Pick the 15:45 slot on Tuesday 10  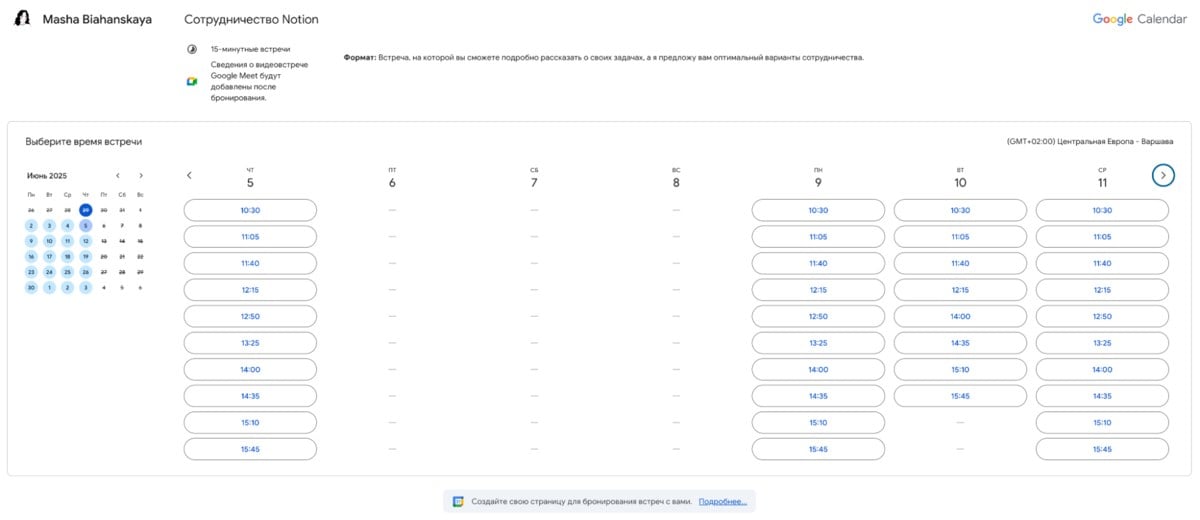pyautogui.click(x=960, y=396)
